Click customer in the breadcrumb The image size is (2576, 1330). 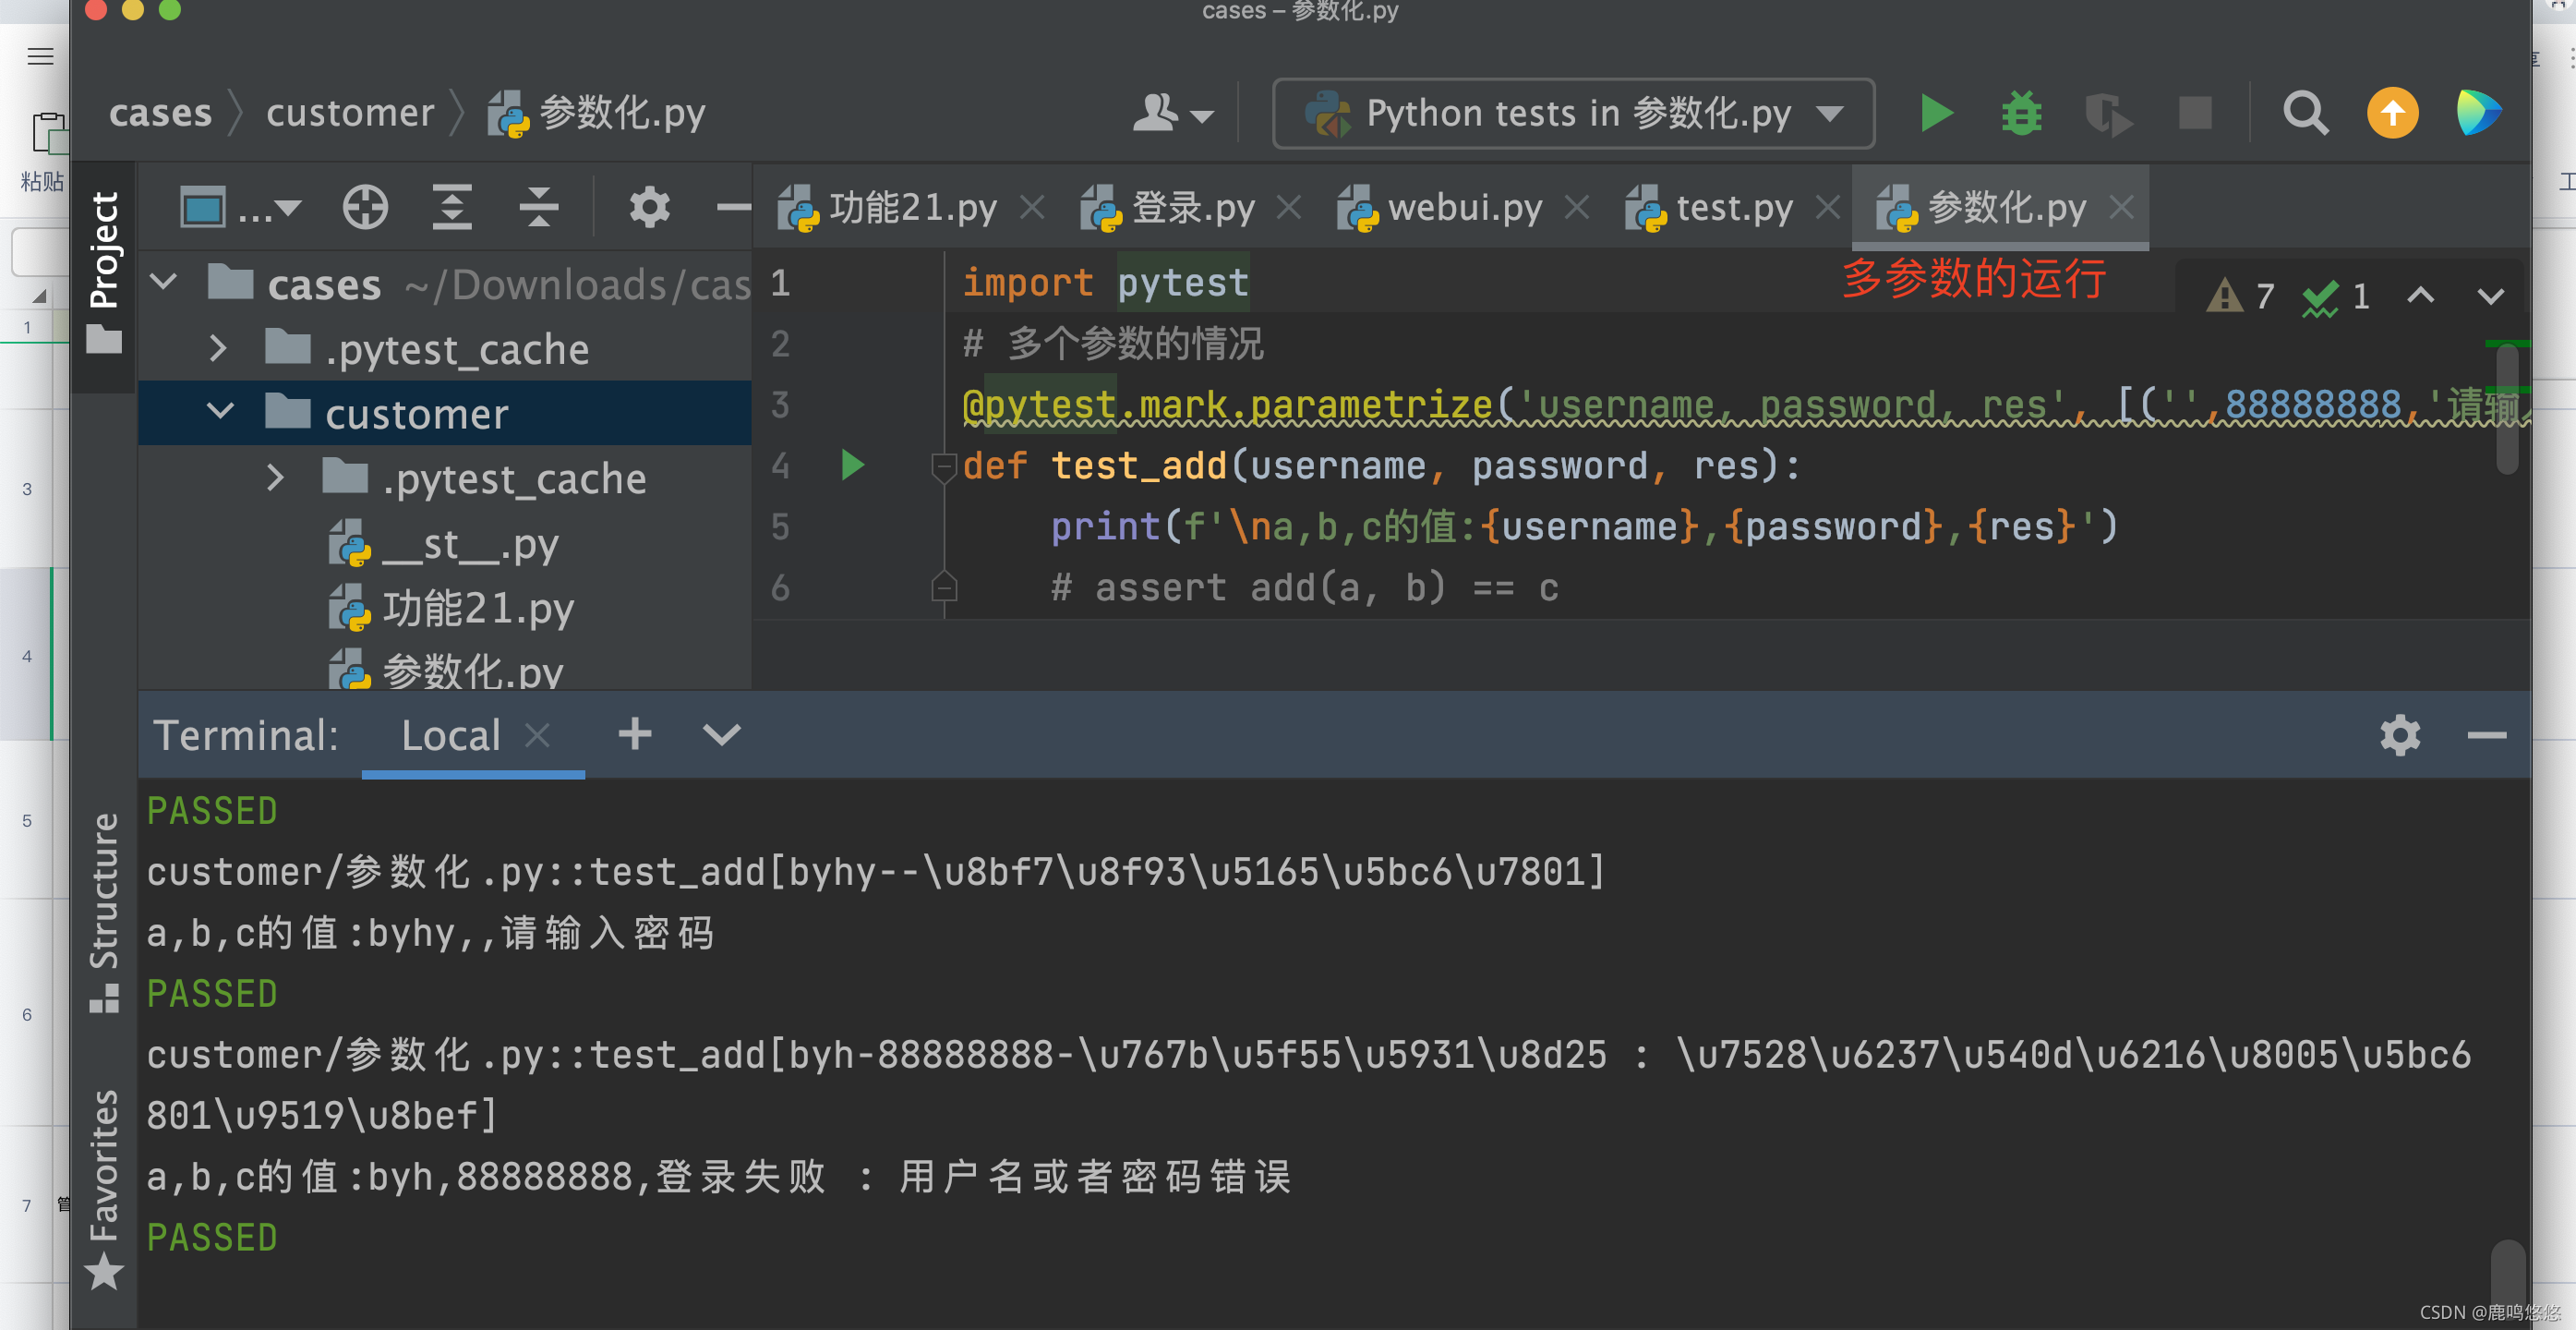point(350,113)
